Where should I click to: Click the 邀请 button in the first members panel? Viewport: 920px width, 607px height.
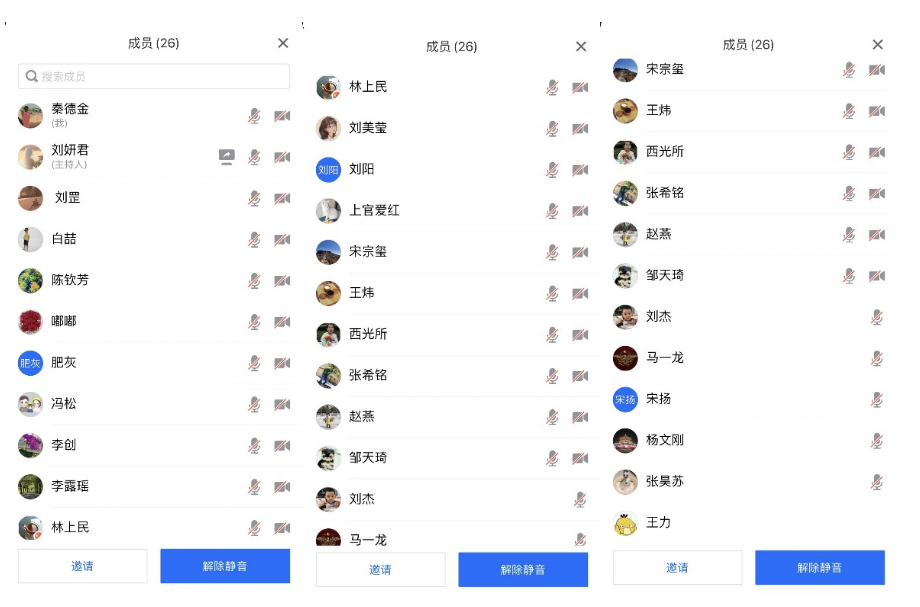(x=83, y=566)
